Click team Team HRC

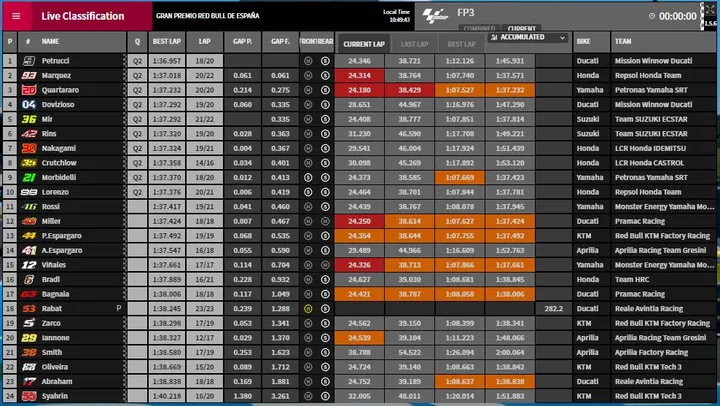pyautogui.click(x=632, y=279)
